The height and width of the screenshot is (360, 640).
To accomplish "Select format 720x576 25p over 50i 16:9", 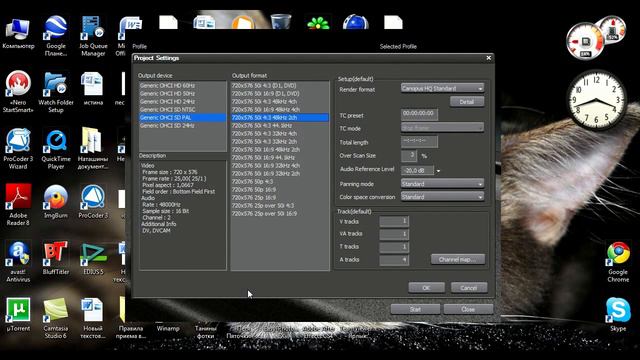I will (x=280, y=214).
